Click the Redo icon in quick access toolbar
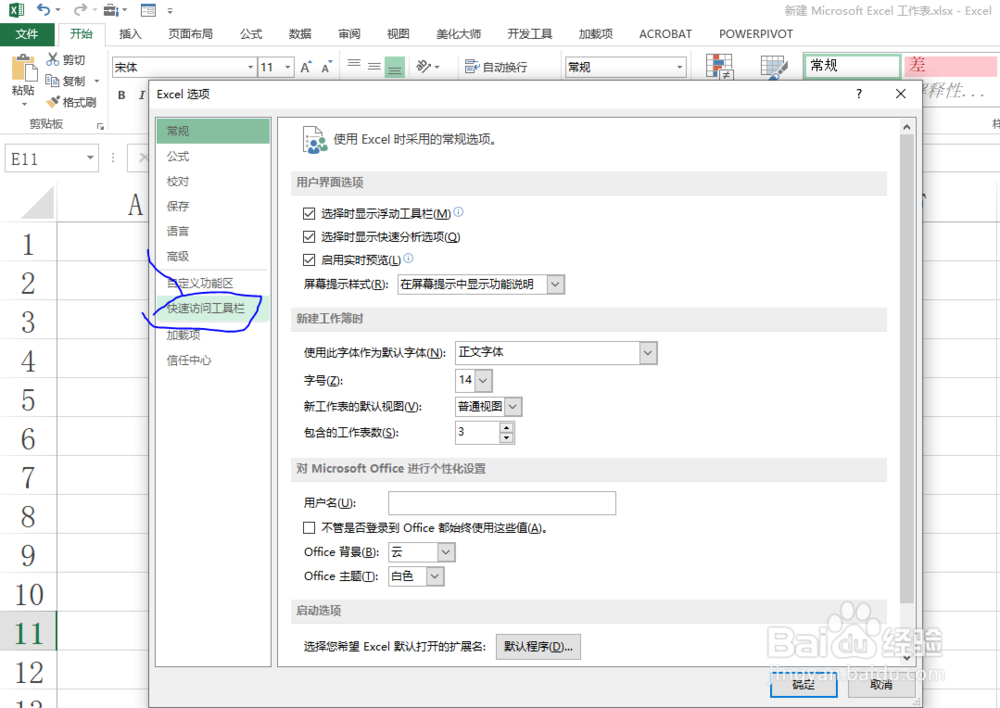Screen dimensions: 1000x708 [x=80, y=10]
